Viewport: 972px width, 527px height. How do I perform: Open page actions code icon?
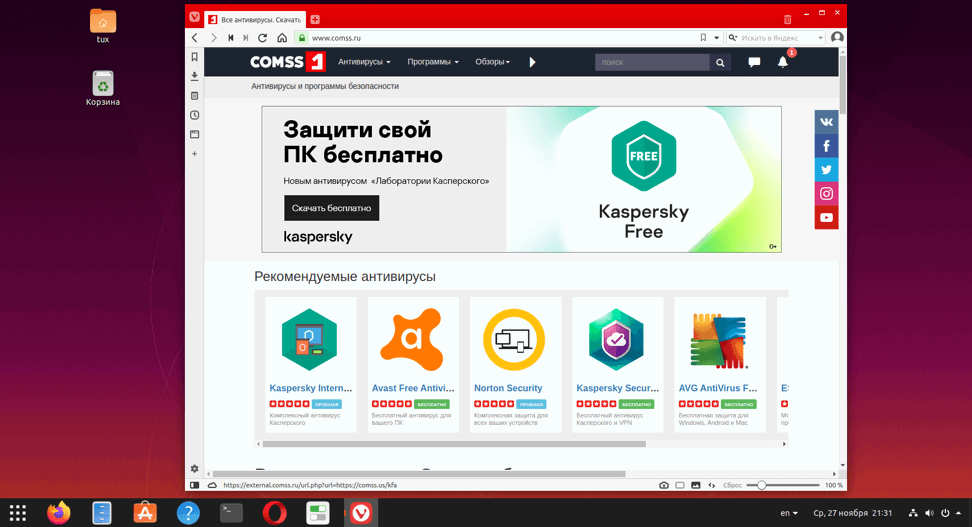712,485
